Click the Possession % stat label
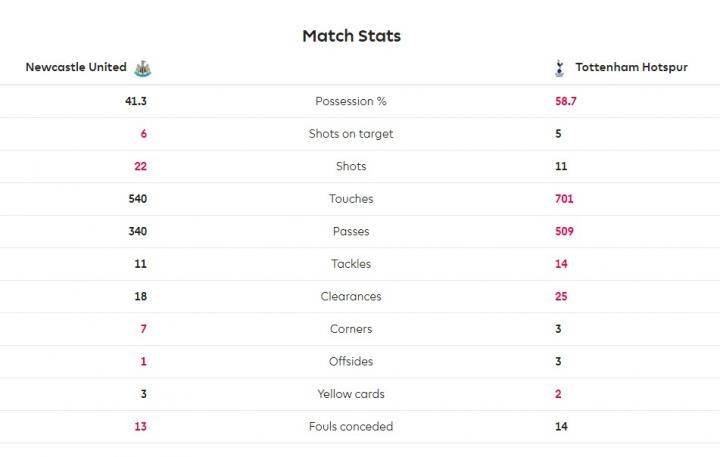Viewport: 720px width, 457px height. [351, 101]
